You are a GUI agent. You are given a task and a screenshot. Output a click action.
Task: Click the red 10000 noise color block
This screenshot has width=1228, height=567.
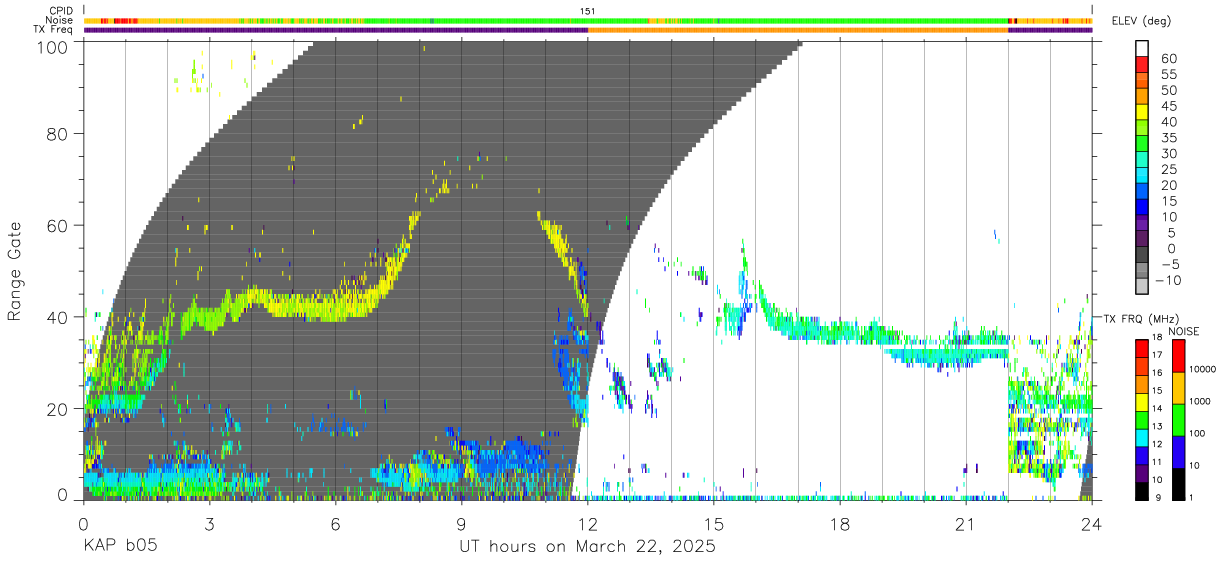[1178, 356]
